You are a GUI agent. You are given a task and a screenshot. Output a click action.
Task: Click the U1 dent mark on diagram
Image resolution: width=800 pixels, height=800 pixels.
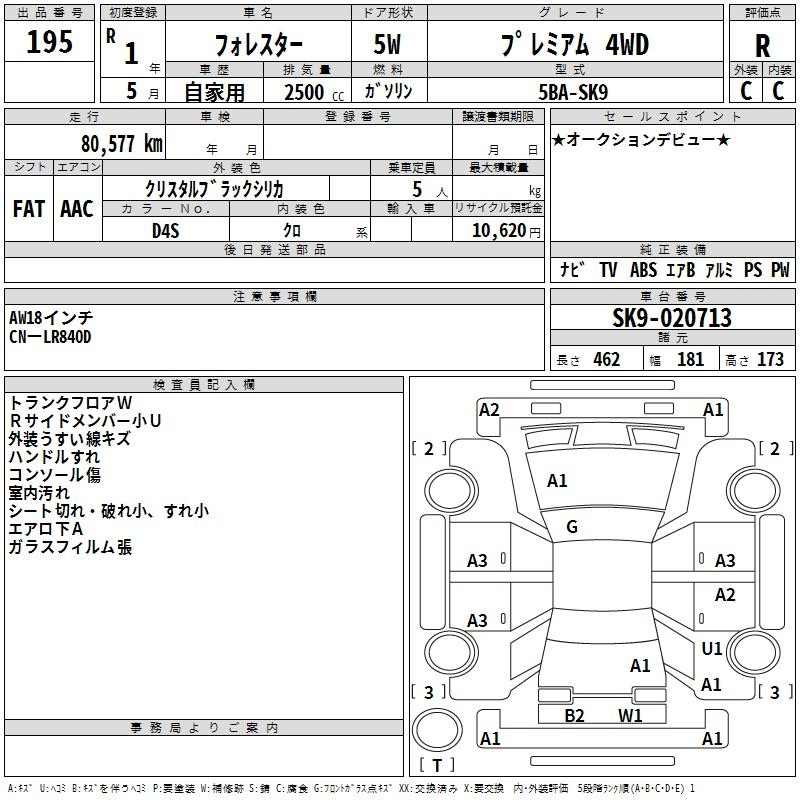coord(711,648)
